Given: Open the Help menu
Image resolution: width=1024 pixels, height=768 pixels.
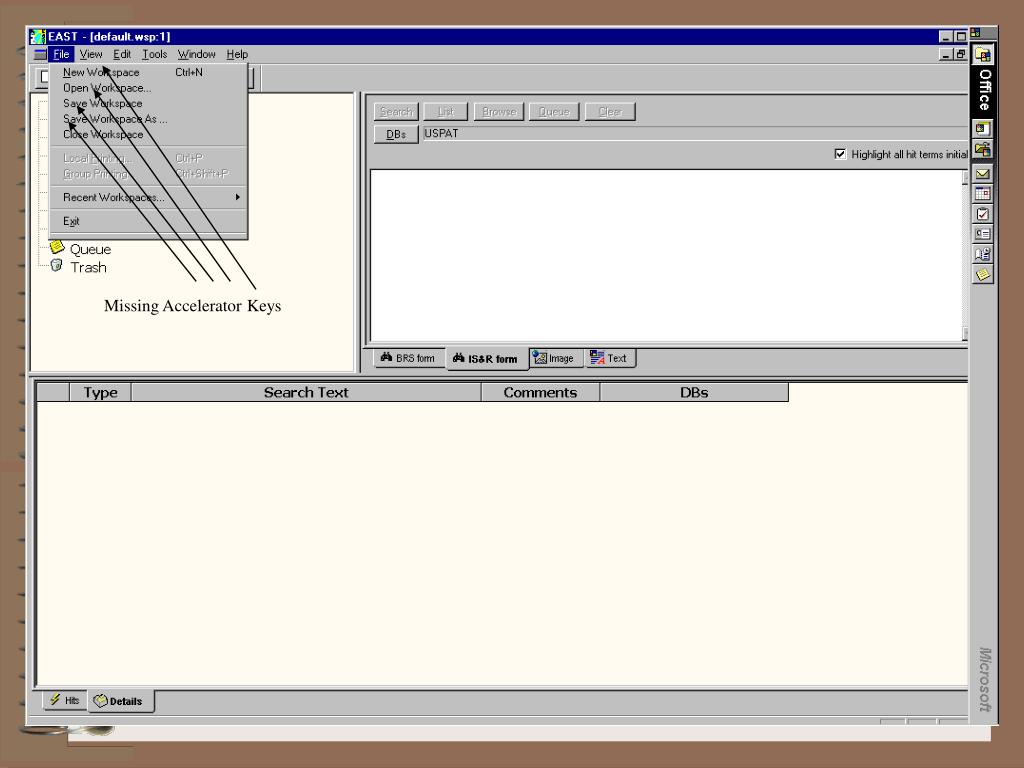Looking at the screenshot, I should 237,54.
